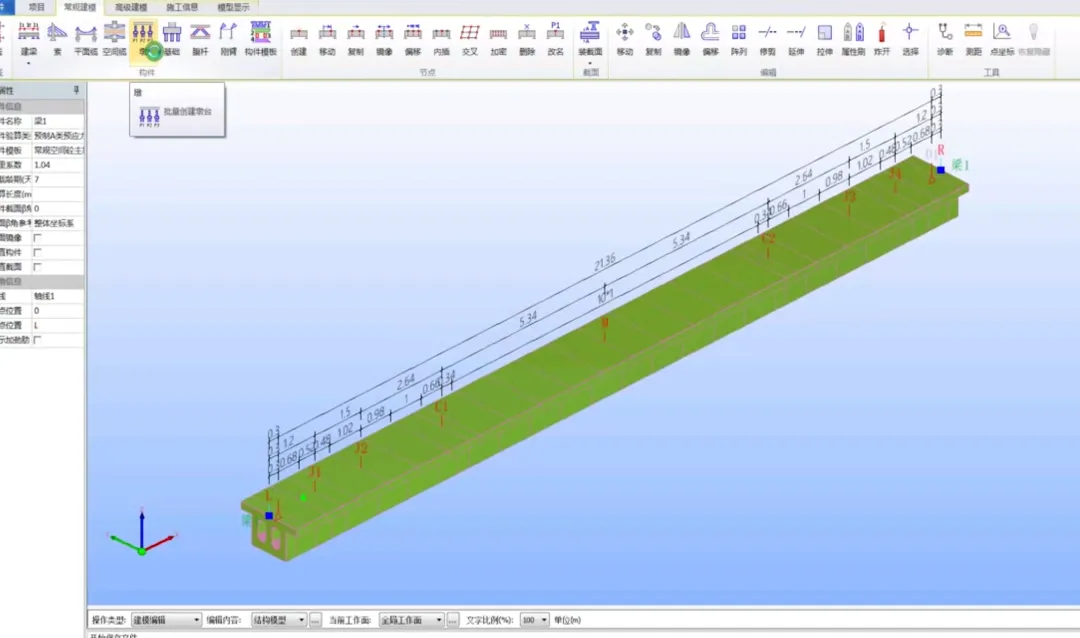Toggle the 截面 checkbox in properties
The image size is (1080, 638).
tap(37, 267)
